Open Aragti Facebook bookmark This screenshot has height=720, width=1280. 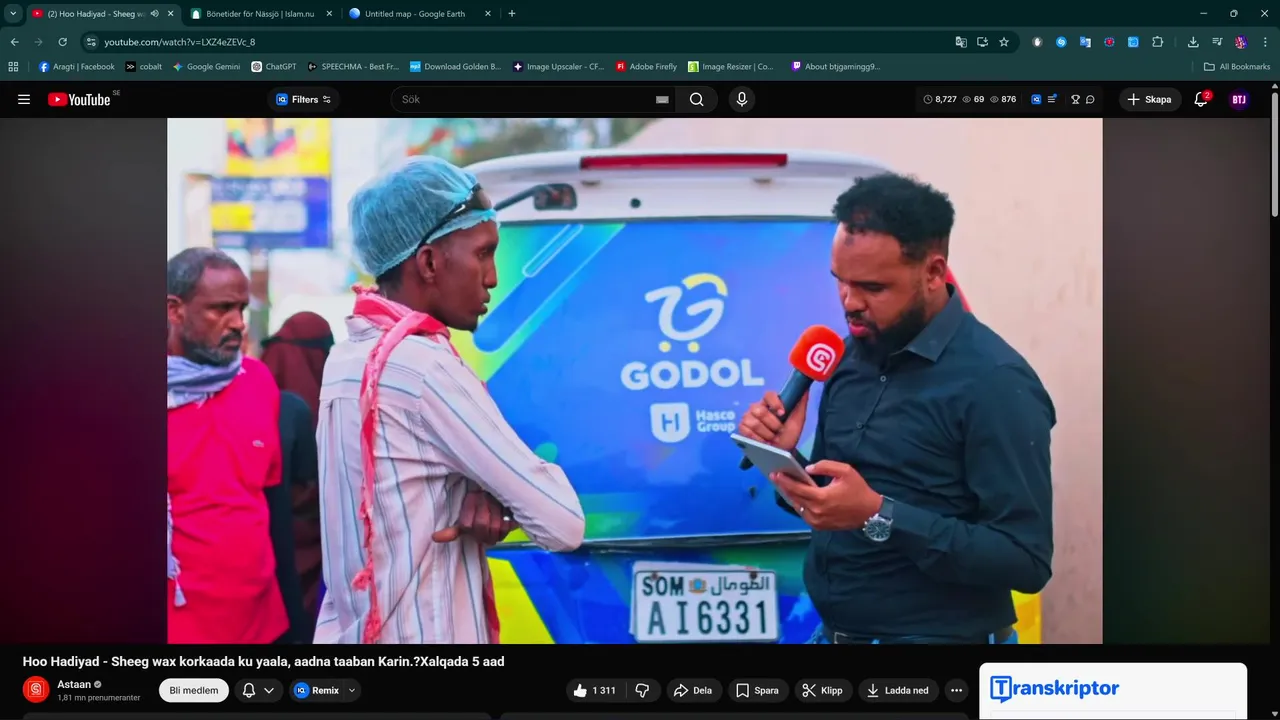click(76, 67)
